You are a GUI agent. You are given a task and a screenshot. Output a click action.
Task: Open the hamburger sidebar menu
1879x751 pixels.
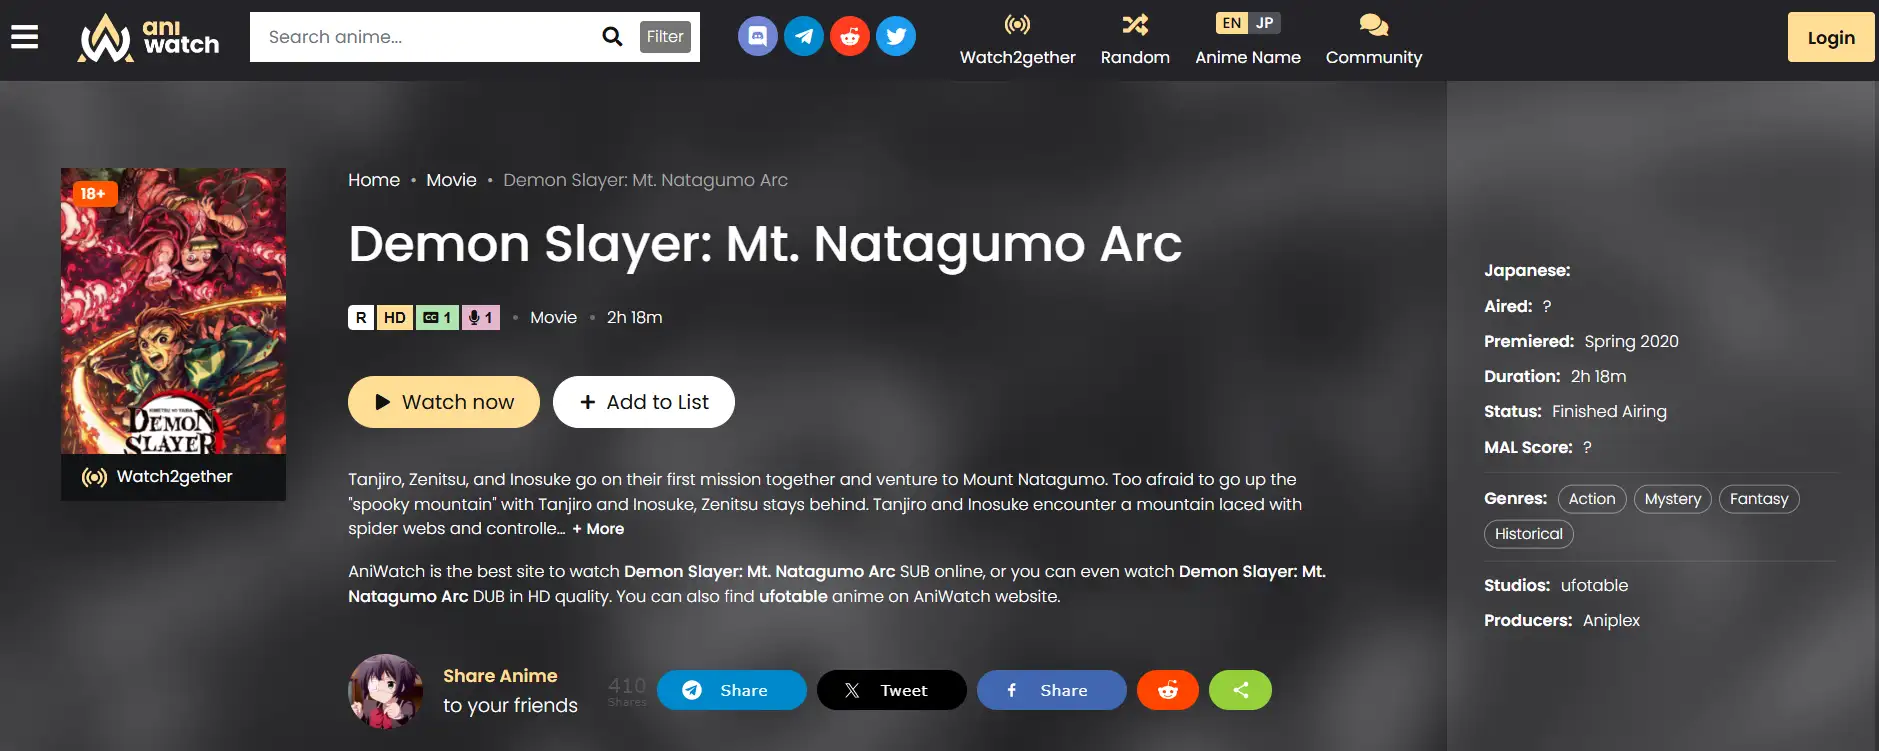pos(25,37)
